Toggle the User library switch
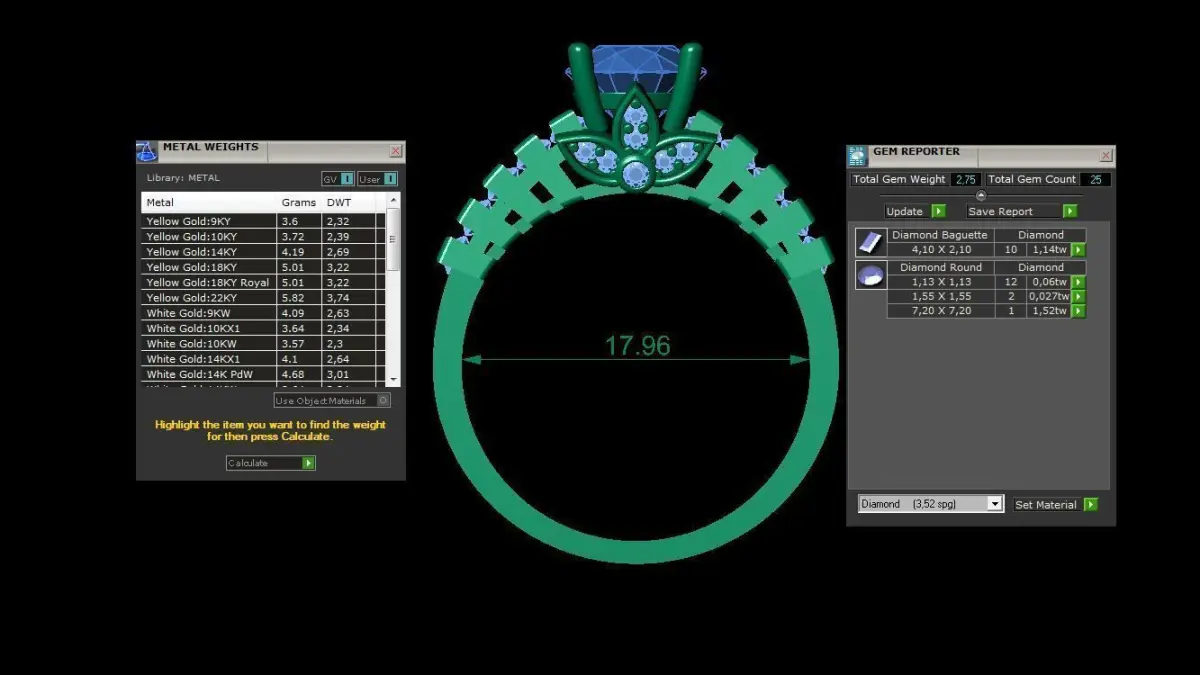This screenshot has width=1200, height=675. 378,179
